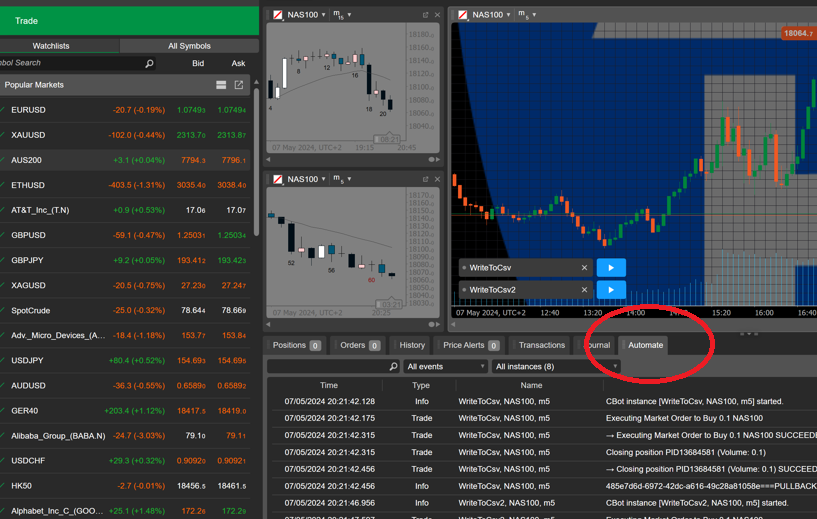Open the All instances (8) dropdown

point(556,366)
